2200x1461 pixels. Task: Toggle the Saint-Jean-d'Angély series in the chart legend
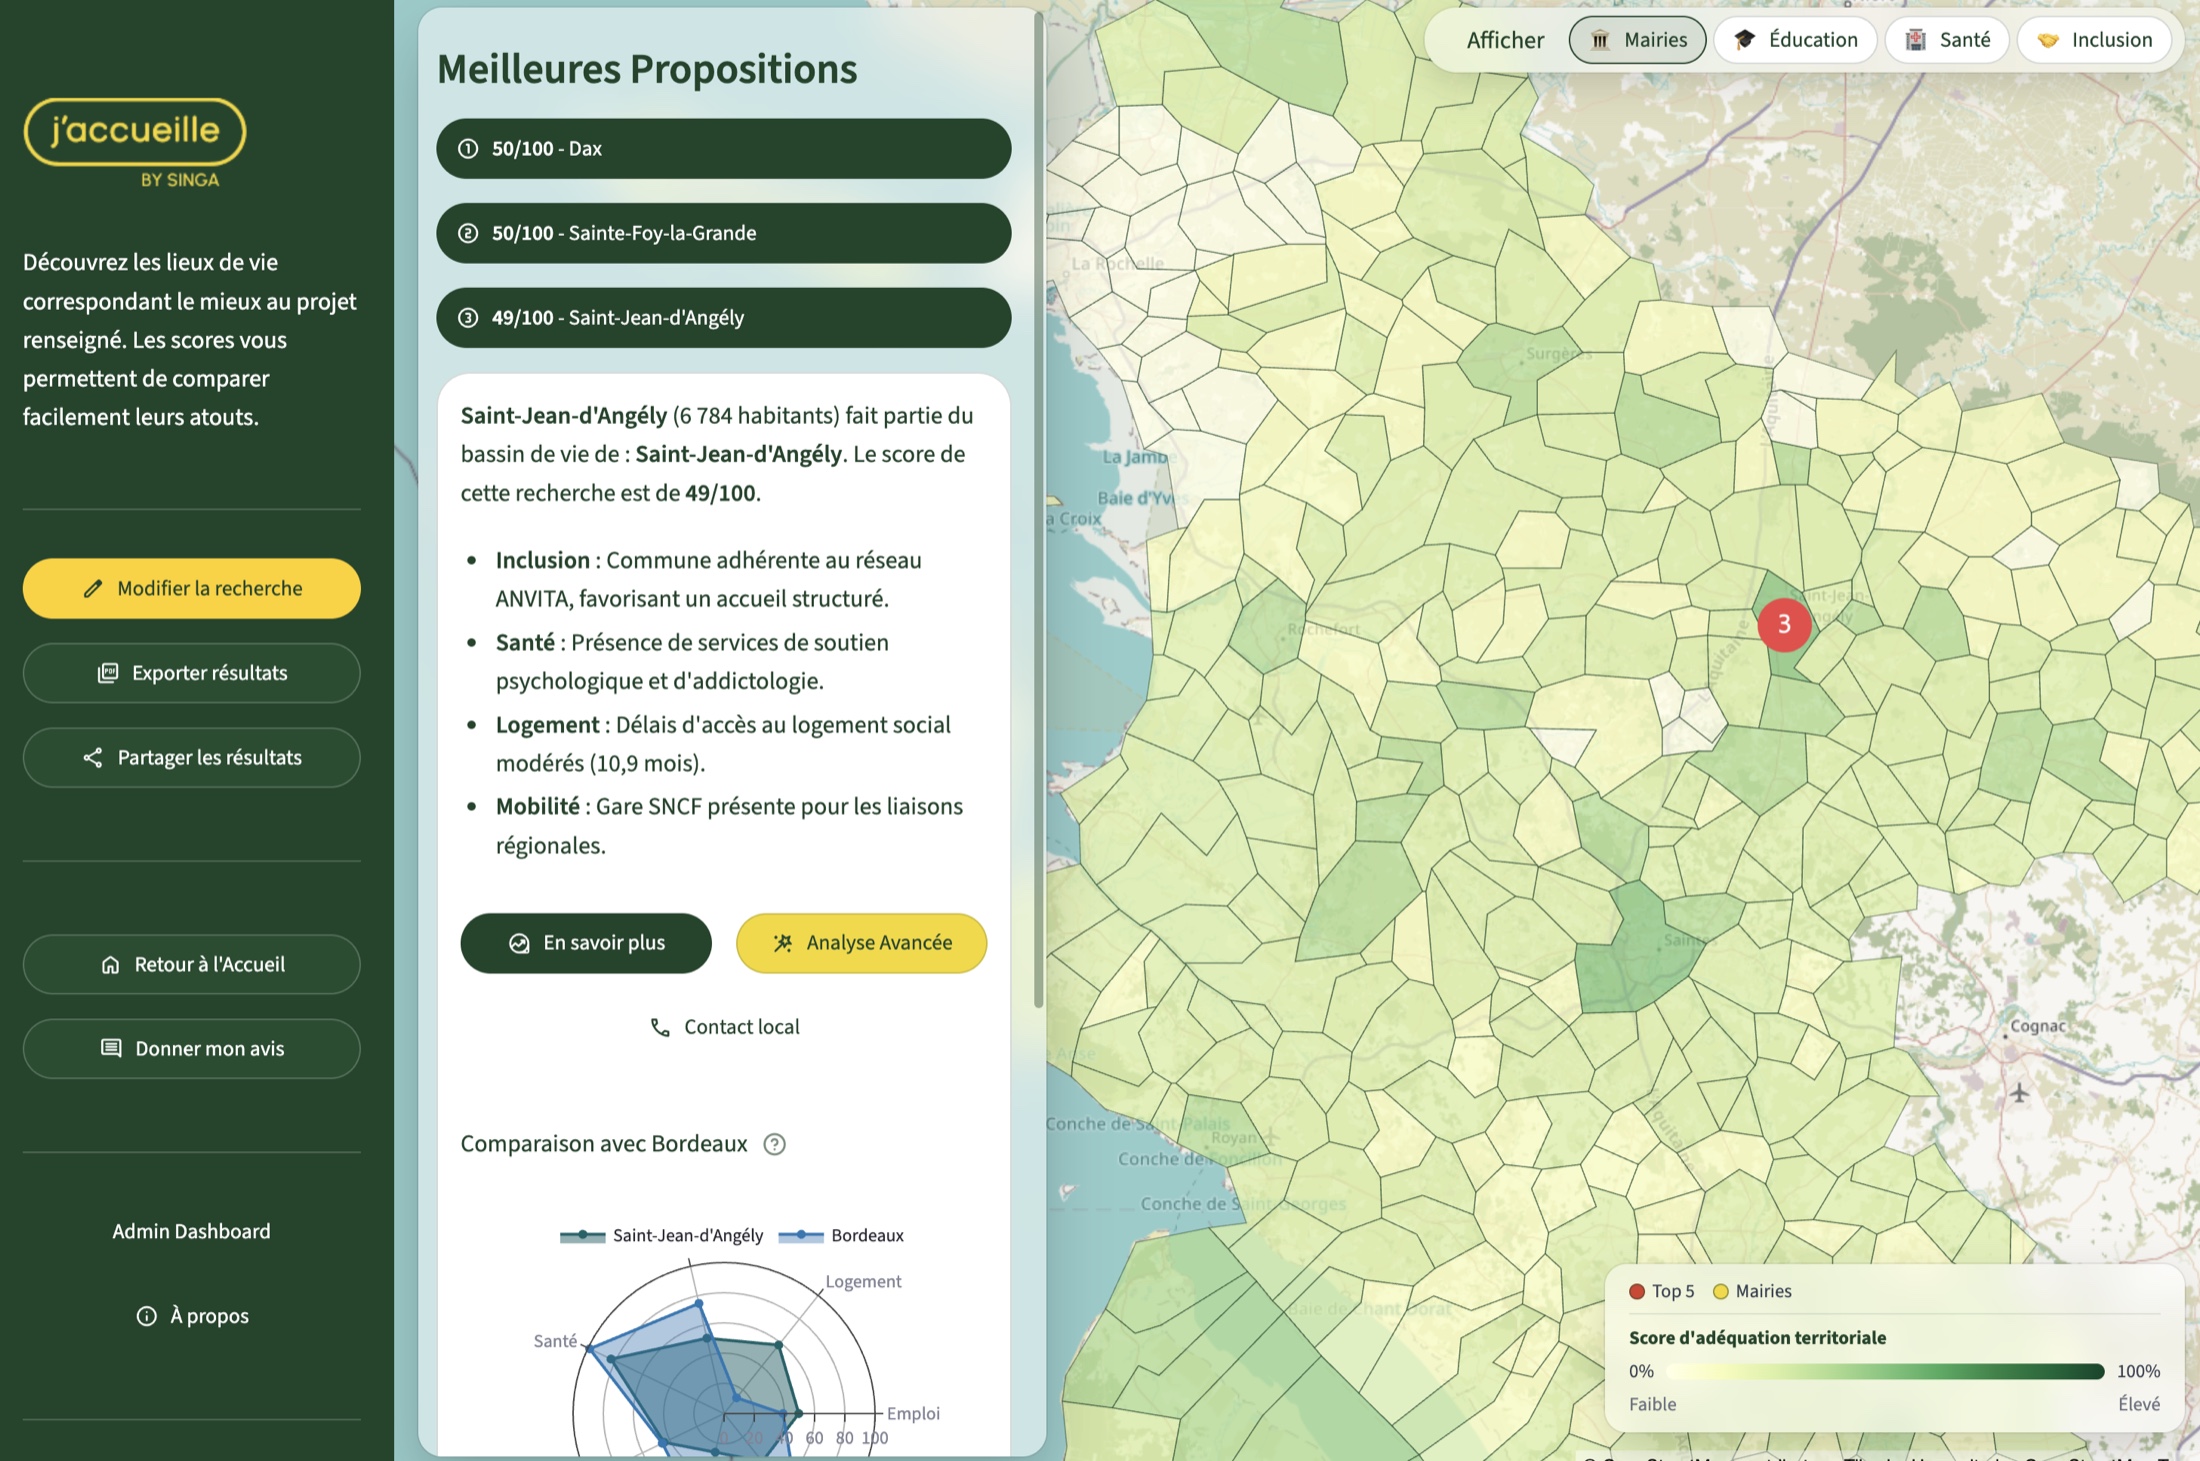click(x=661, y=1236)
